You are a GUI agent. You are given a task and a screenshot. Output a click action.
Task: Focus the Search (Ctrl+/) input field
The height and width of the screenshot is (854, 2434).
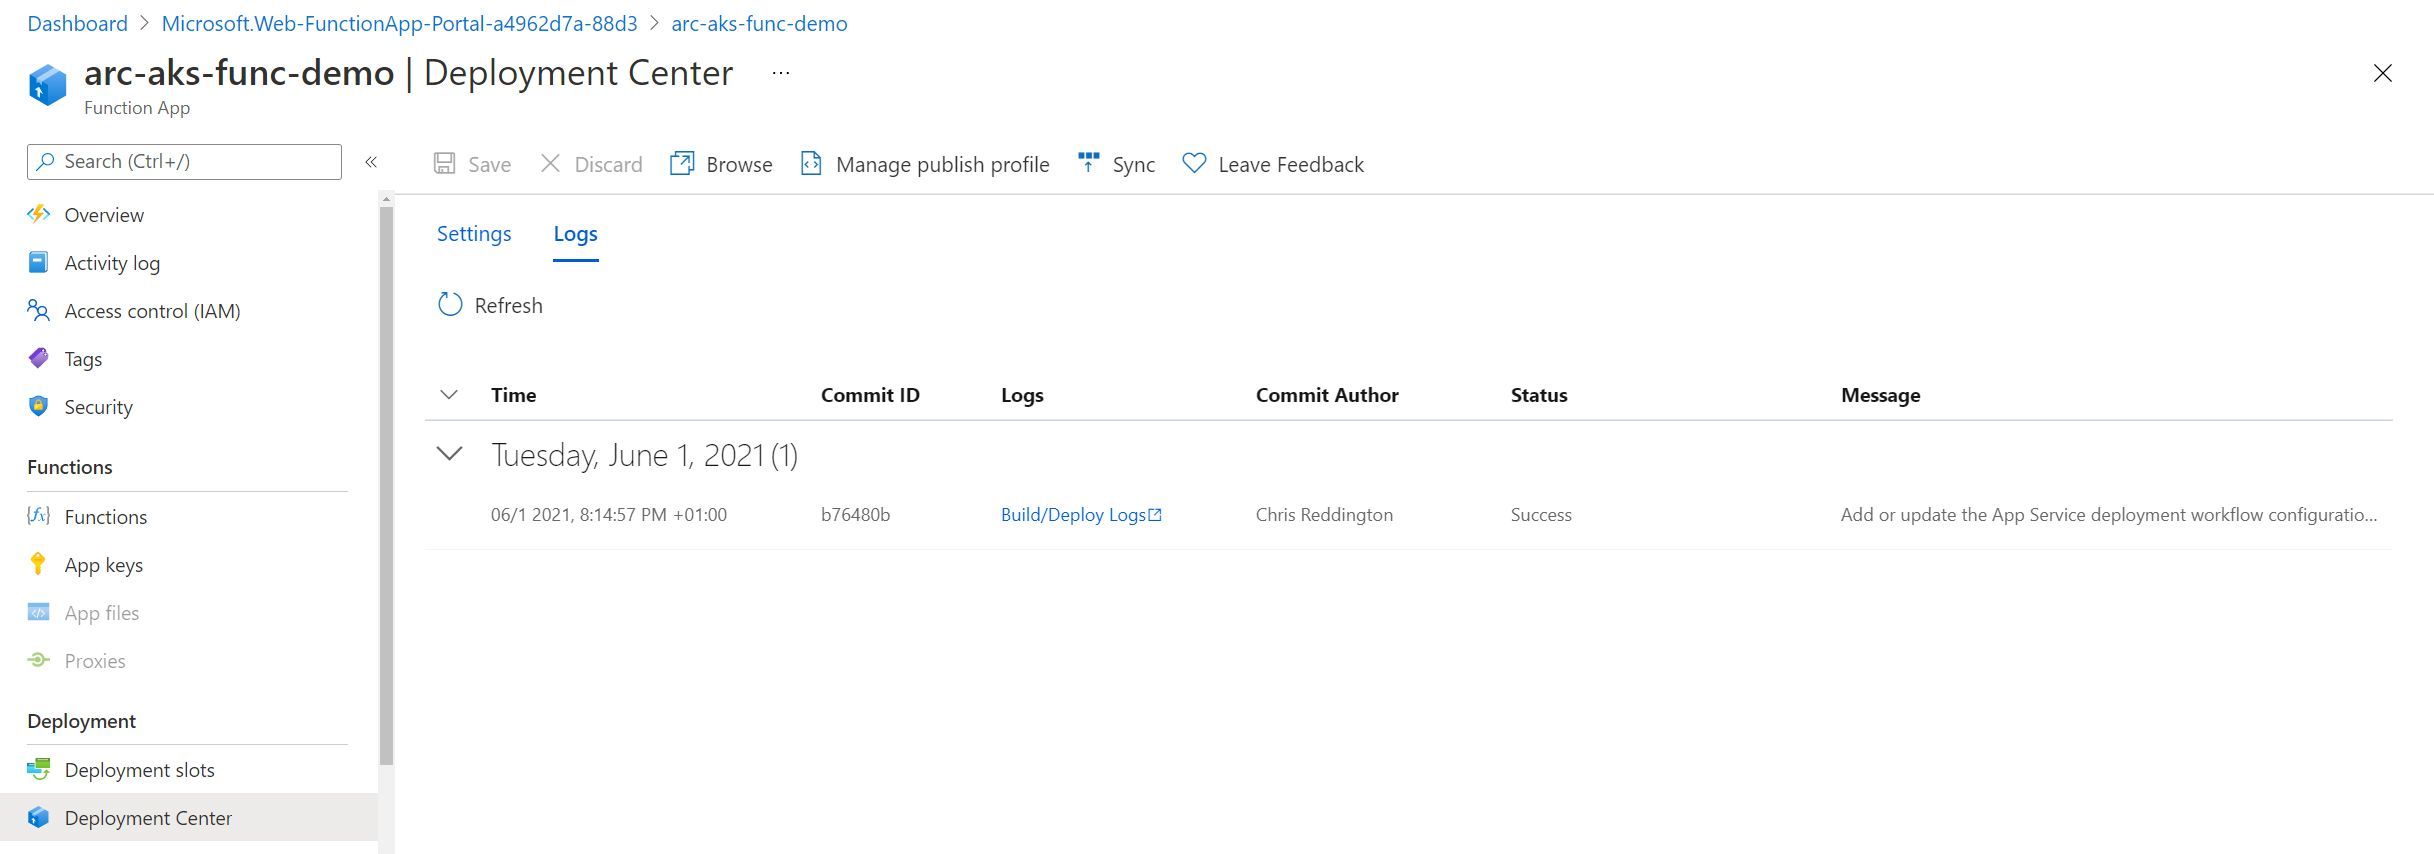coord(184,162)
